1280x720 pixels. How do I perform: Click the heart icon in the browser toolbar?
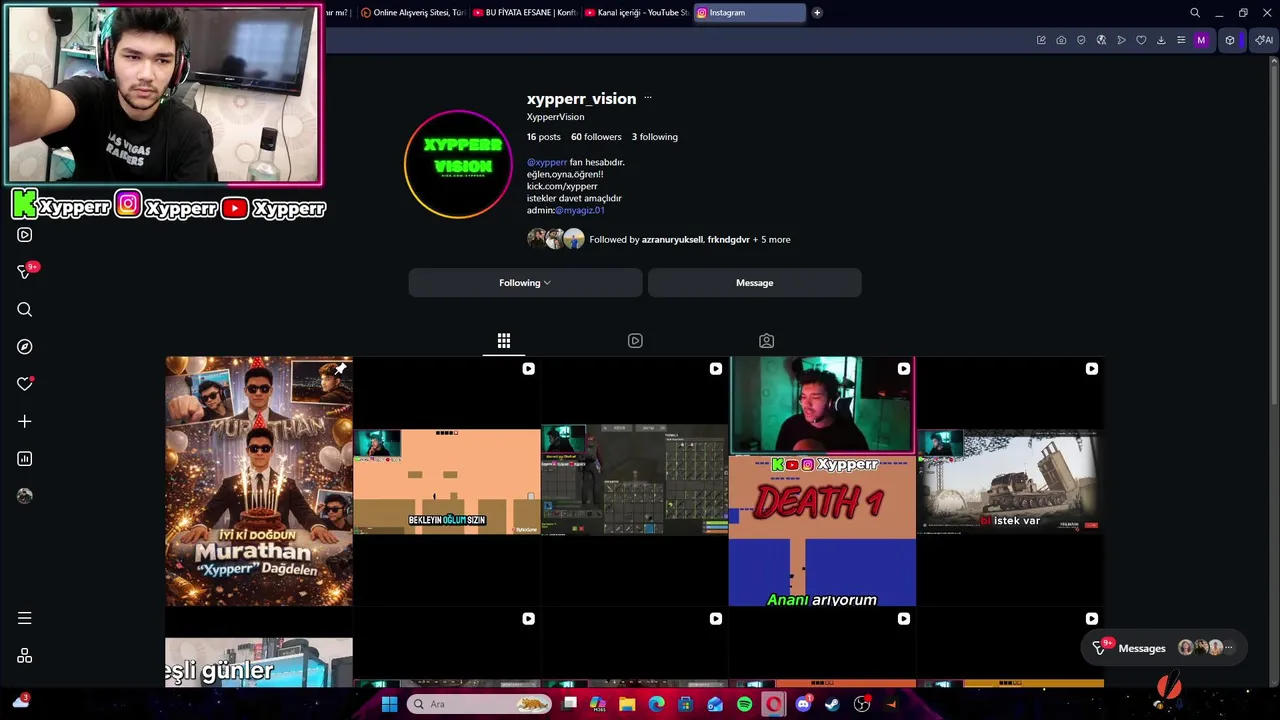[x=1141, y=40]
